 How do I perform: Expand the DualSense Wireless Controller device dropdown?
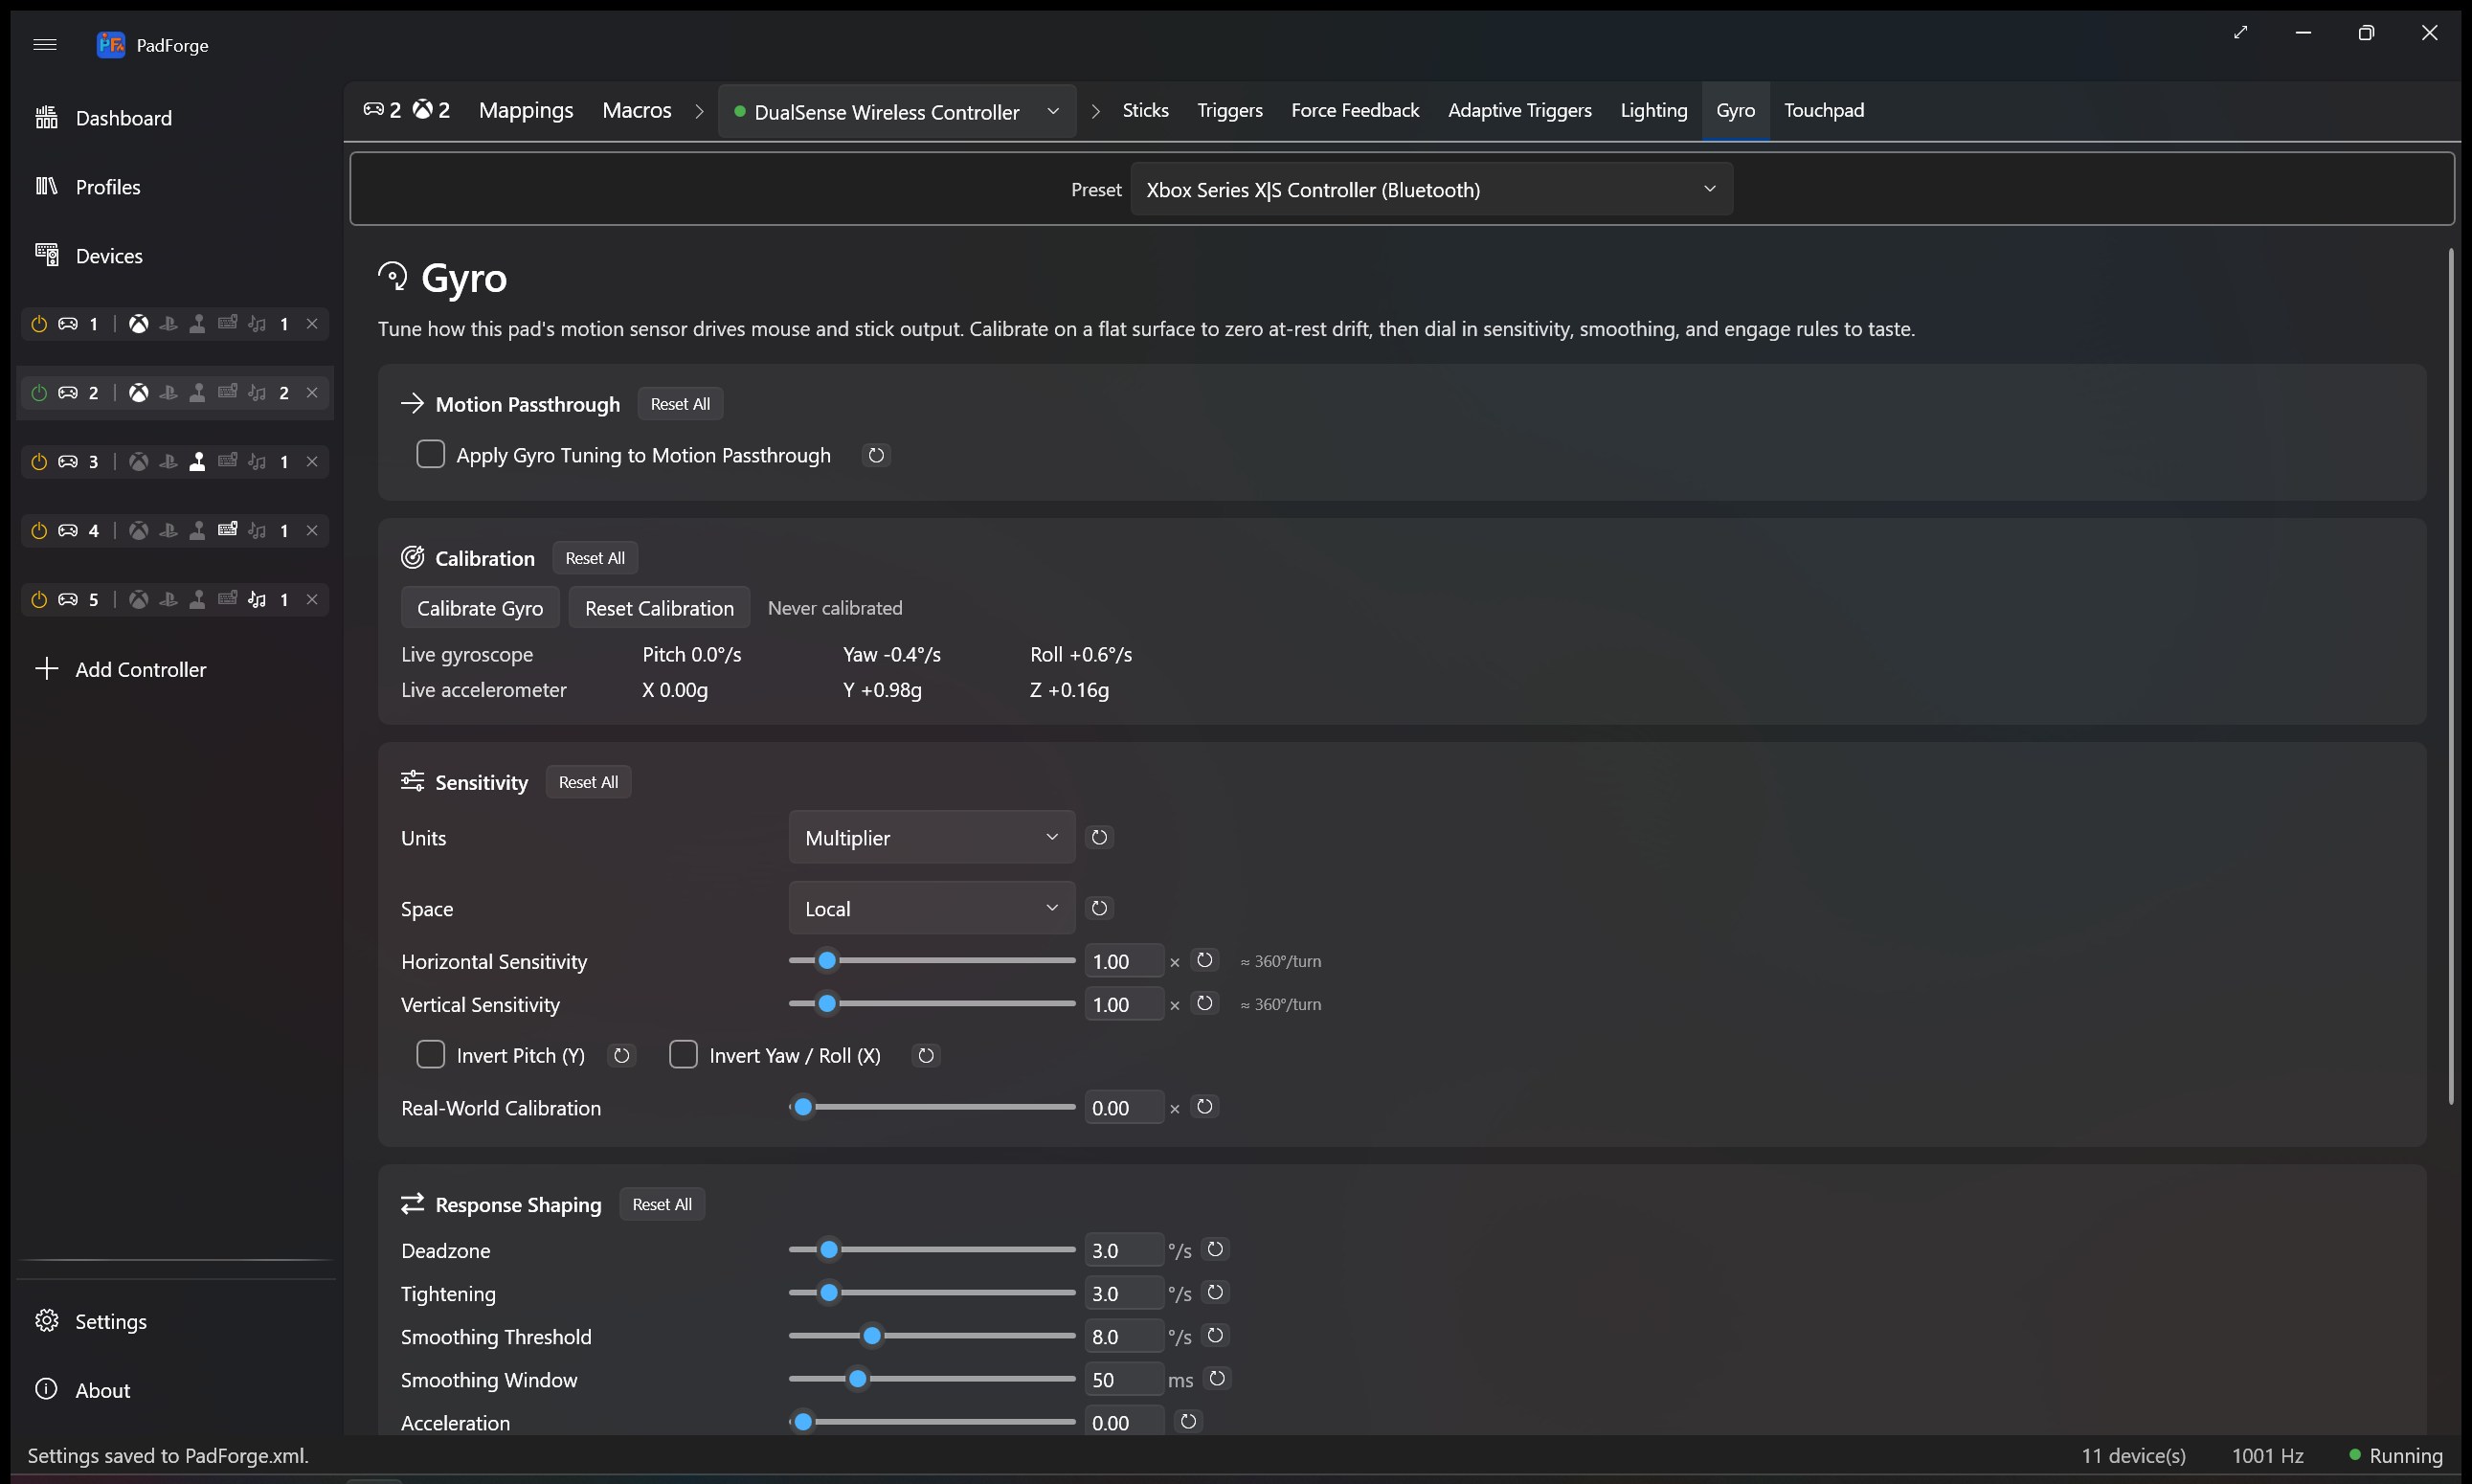(x=897, y=111)
